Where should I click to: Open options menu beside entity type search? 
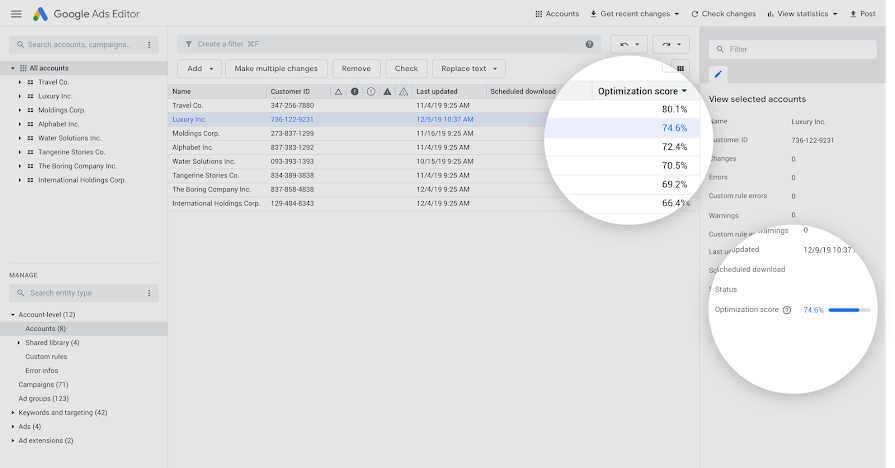tap(149, 293)
